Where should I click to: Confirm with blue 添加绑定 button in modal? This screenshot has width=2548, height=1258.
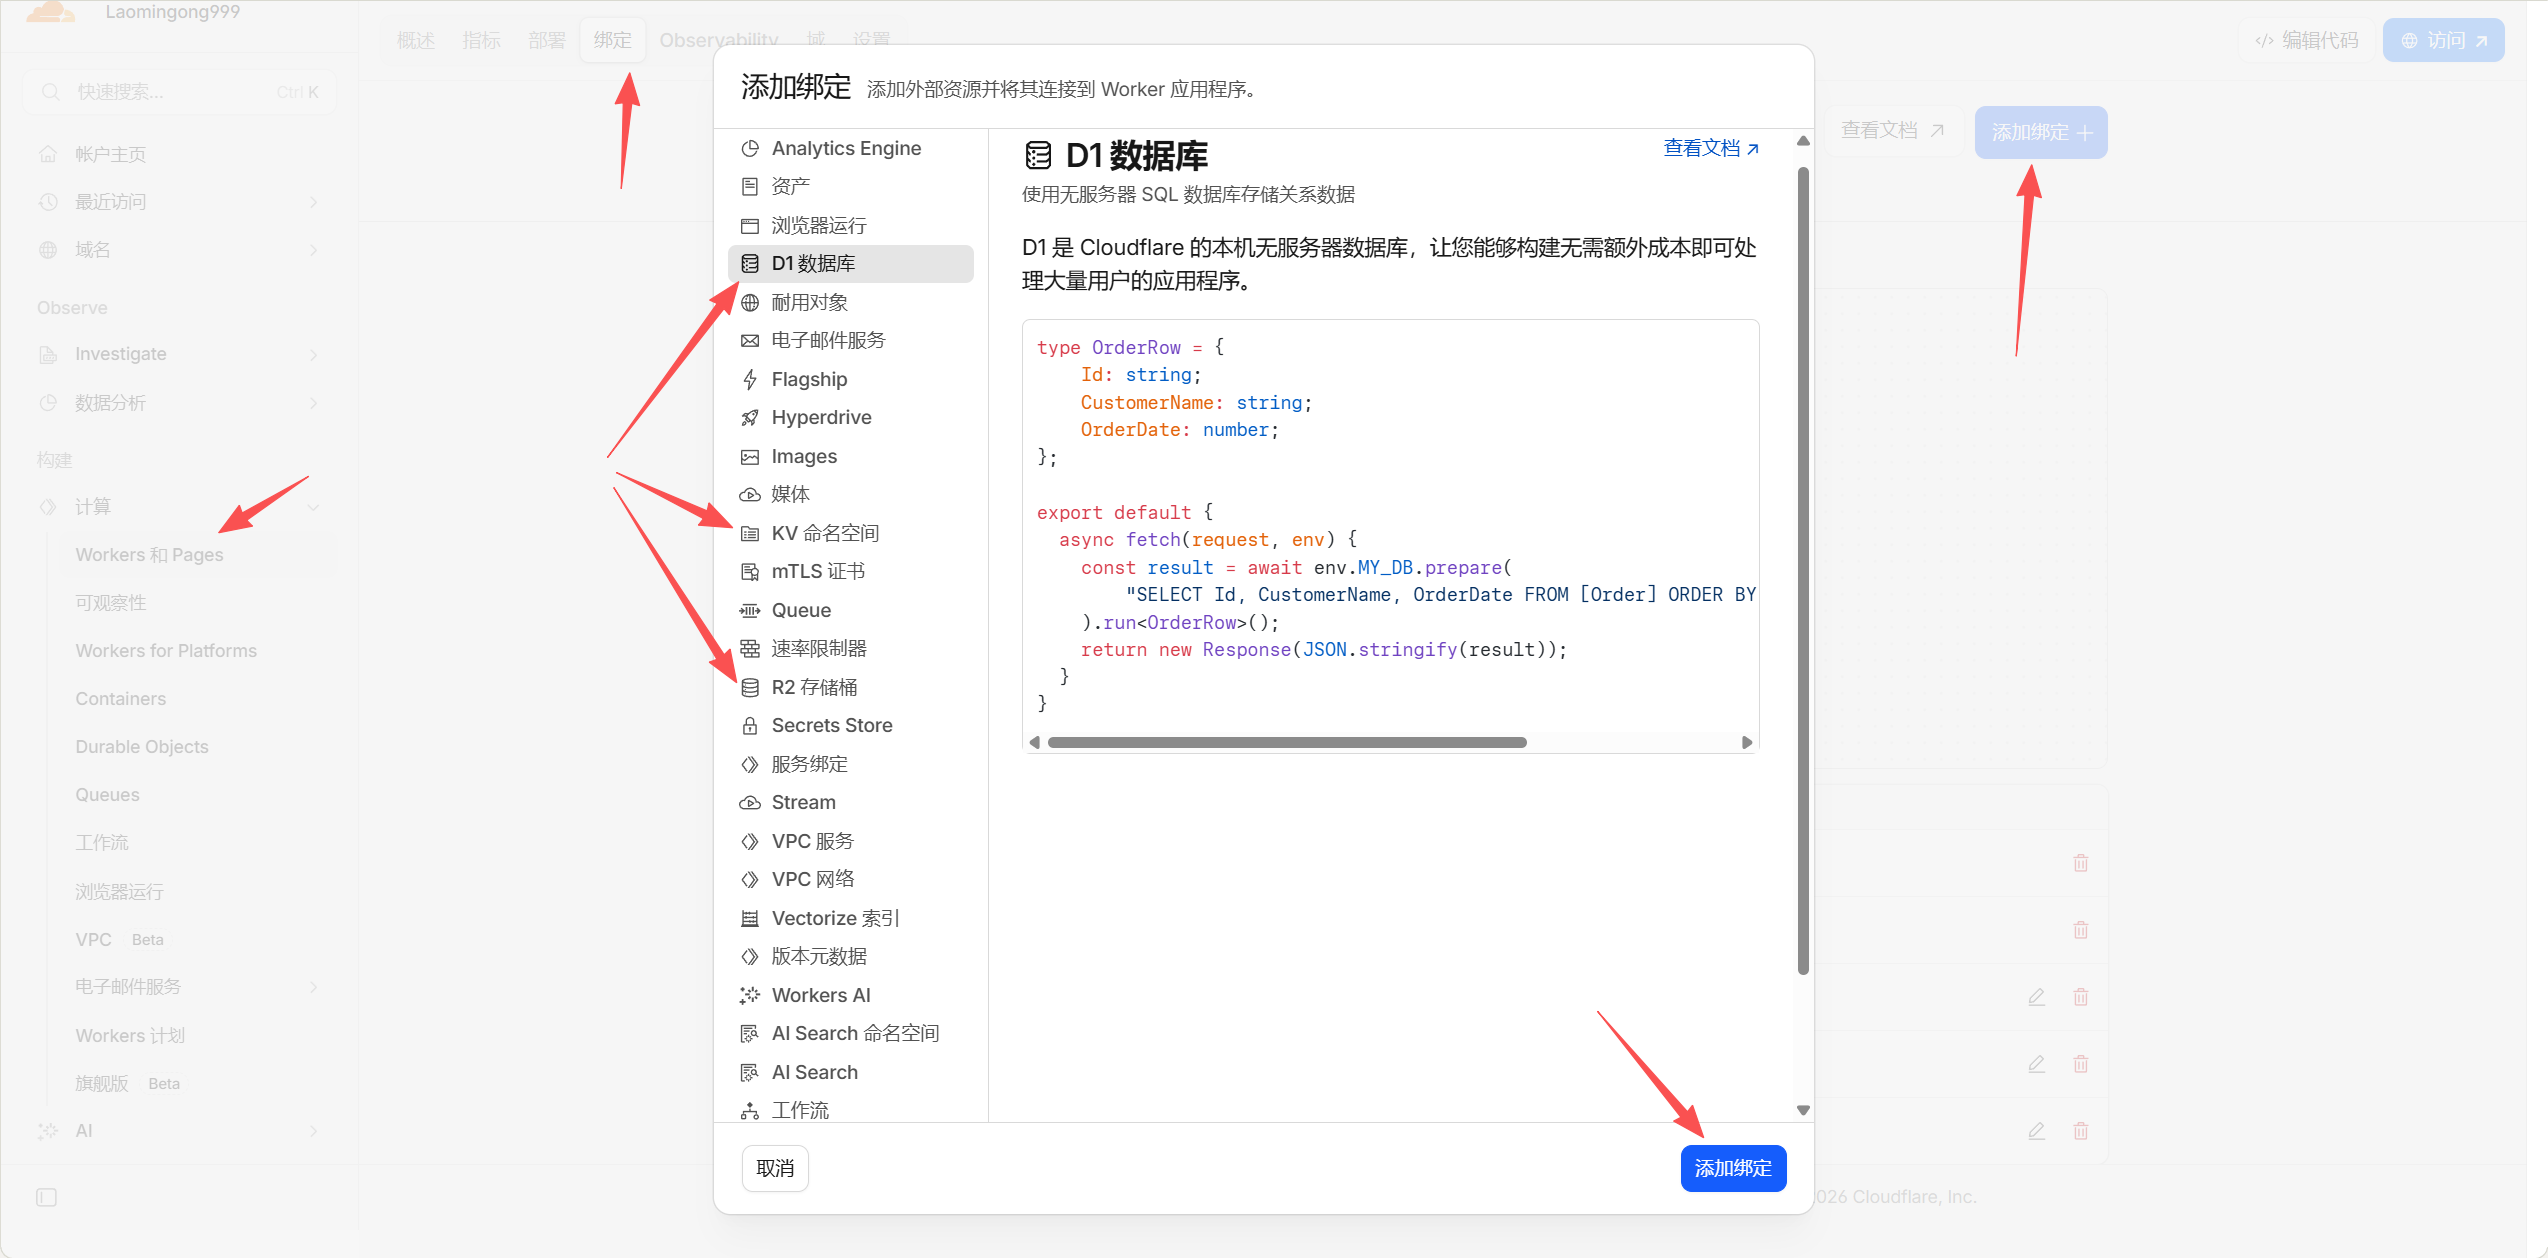(1733, 1168)
